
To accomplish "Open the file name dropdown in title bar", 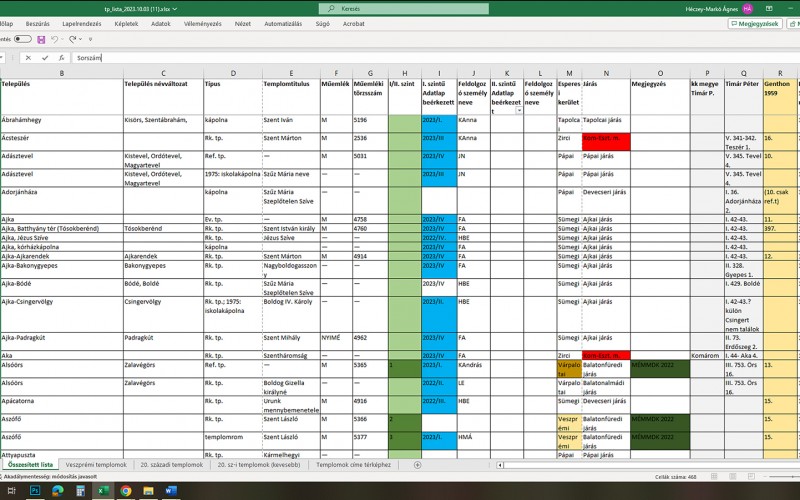I will [x=175, y=9].
